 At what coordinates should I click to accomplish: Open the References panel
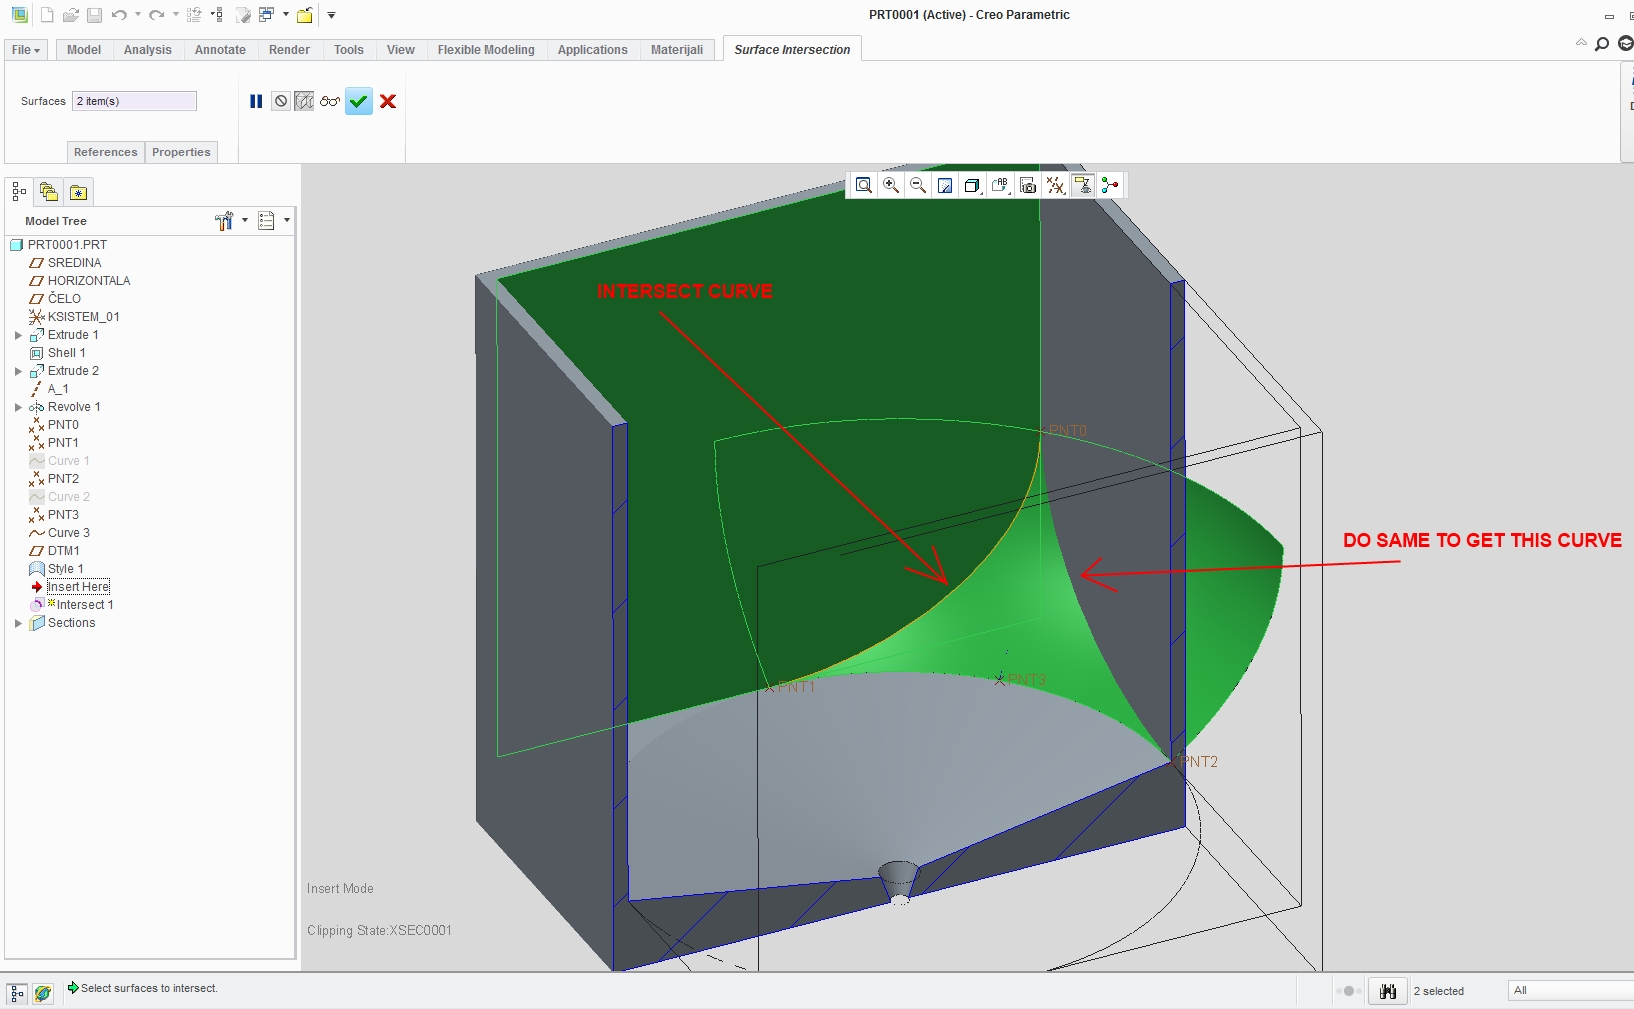tap(106, 152)
